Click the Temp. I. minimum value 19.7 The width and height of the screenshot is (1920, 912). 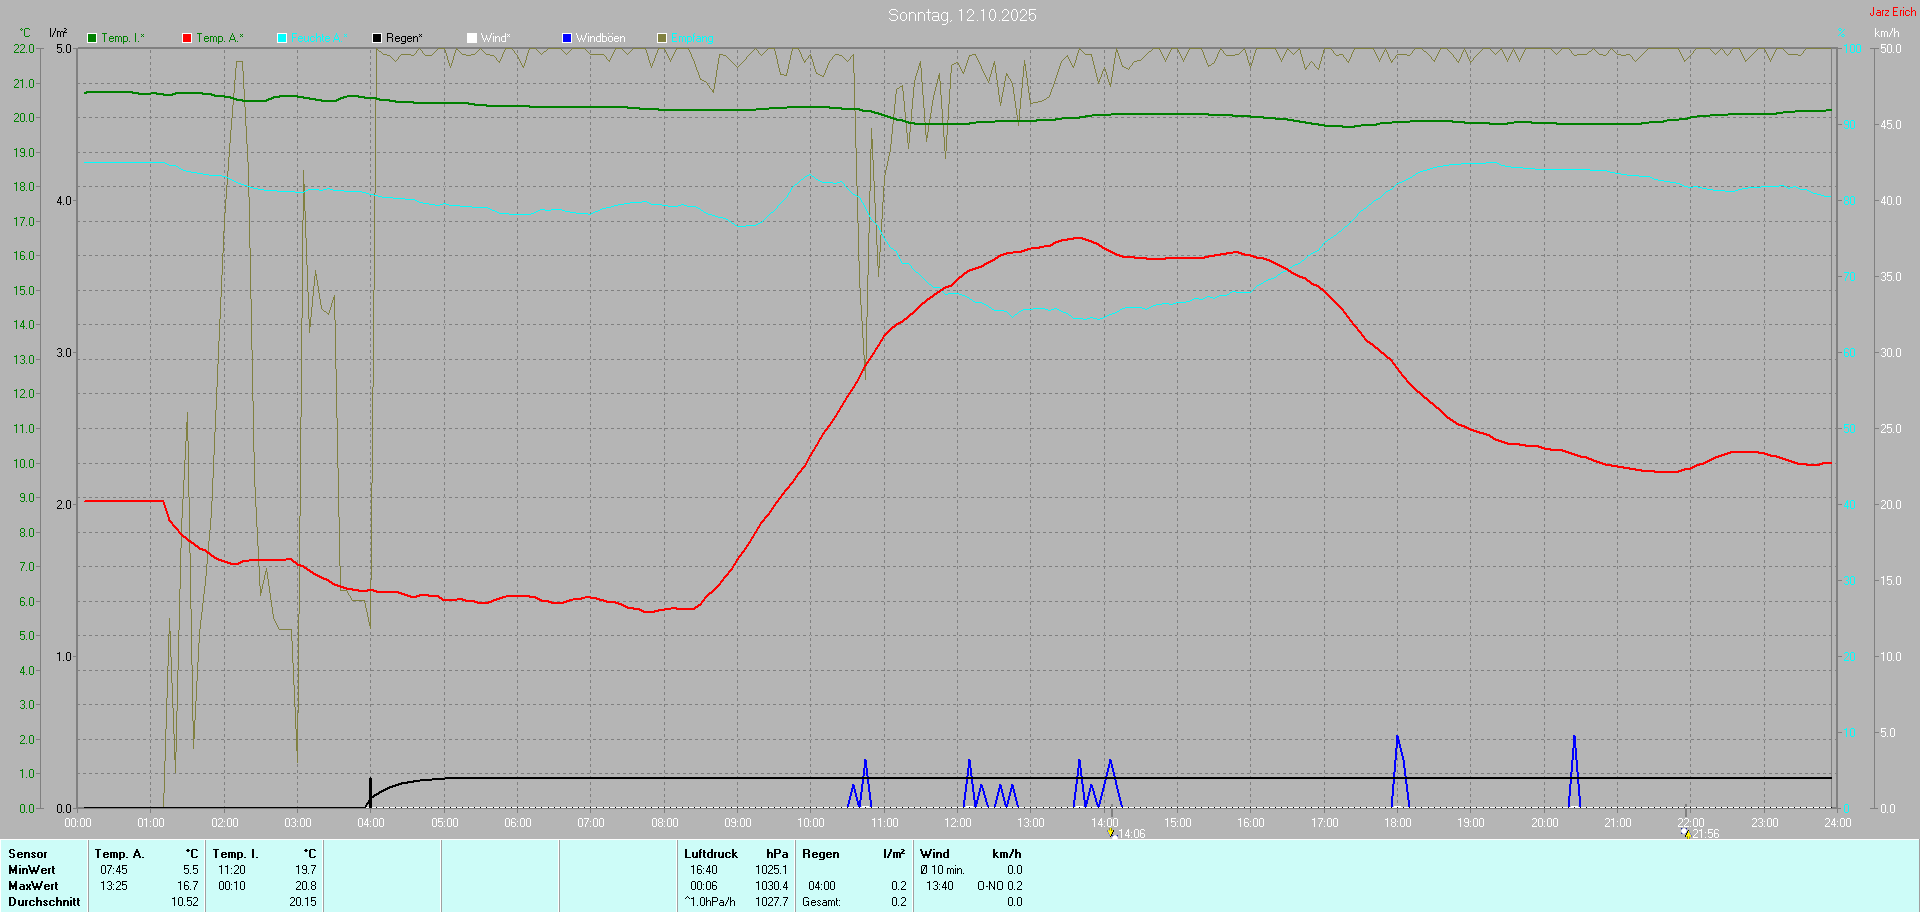(x=305, y=870)
